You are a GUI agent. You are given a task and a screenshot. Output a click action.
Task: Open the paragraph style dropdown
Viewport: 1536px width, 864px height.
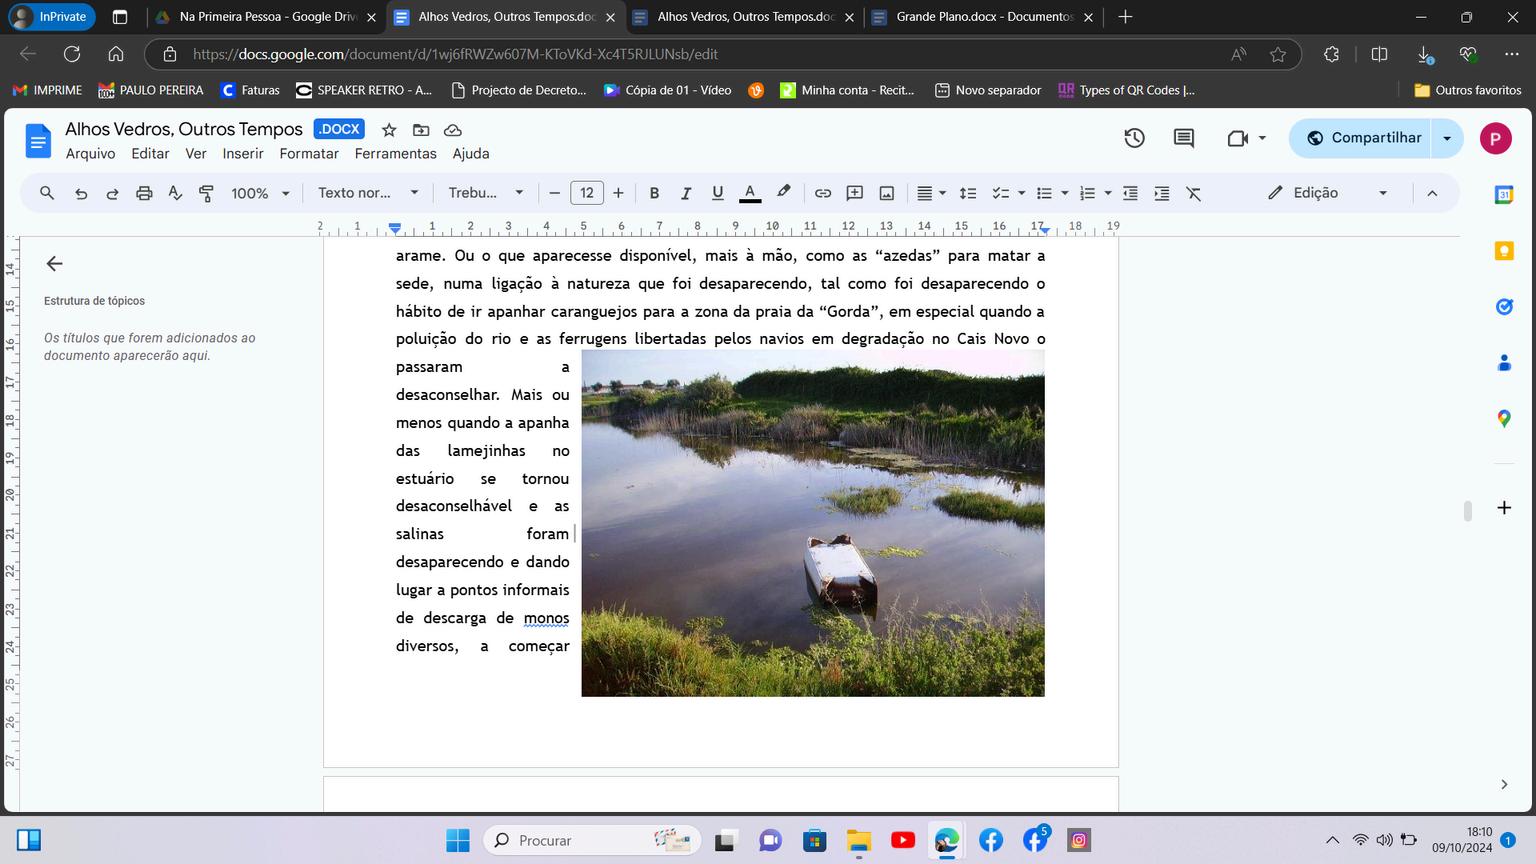click(x=369, y=193)
